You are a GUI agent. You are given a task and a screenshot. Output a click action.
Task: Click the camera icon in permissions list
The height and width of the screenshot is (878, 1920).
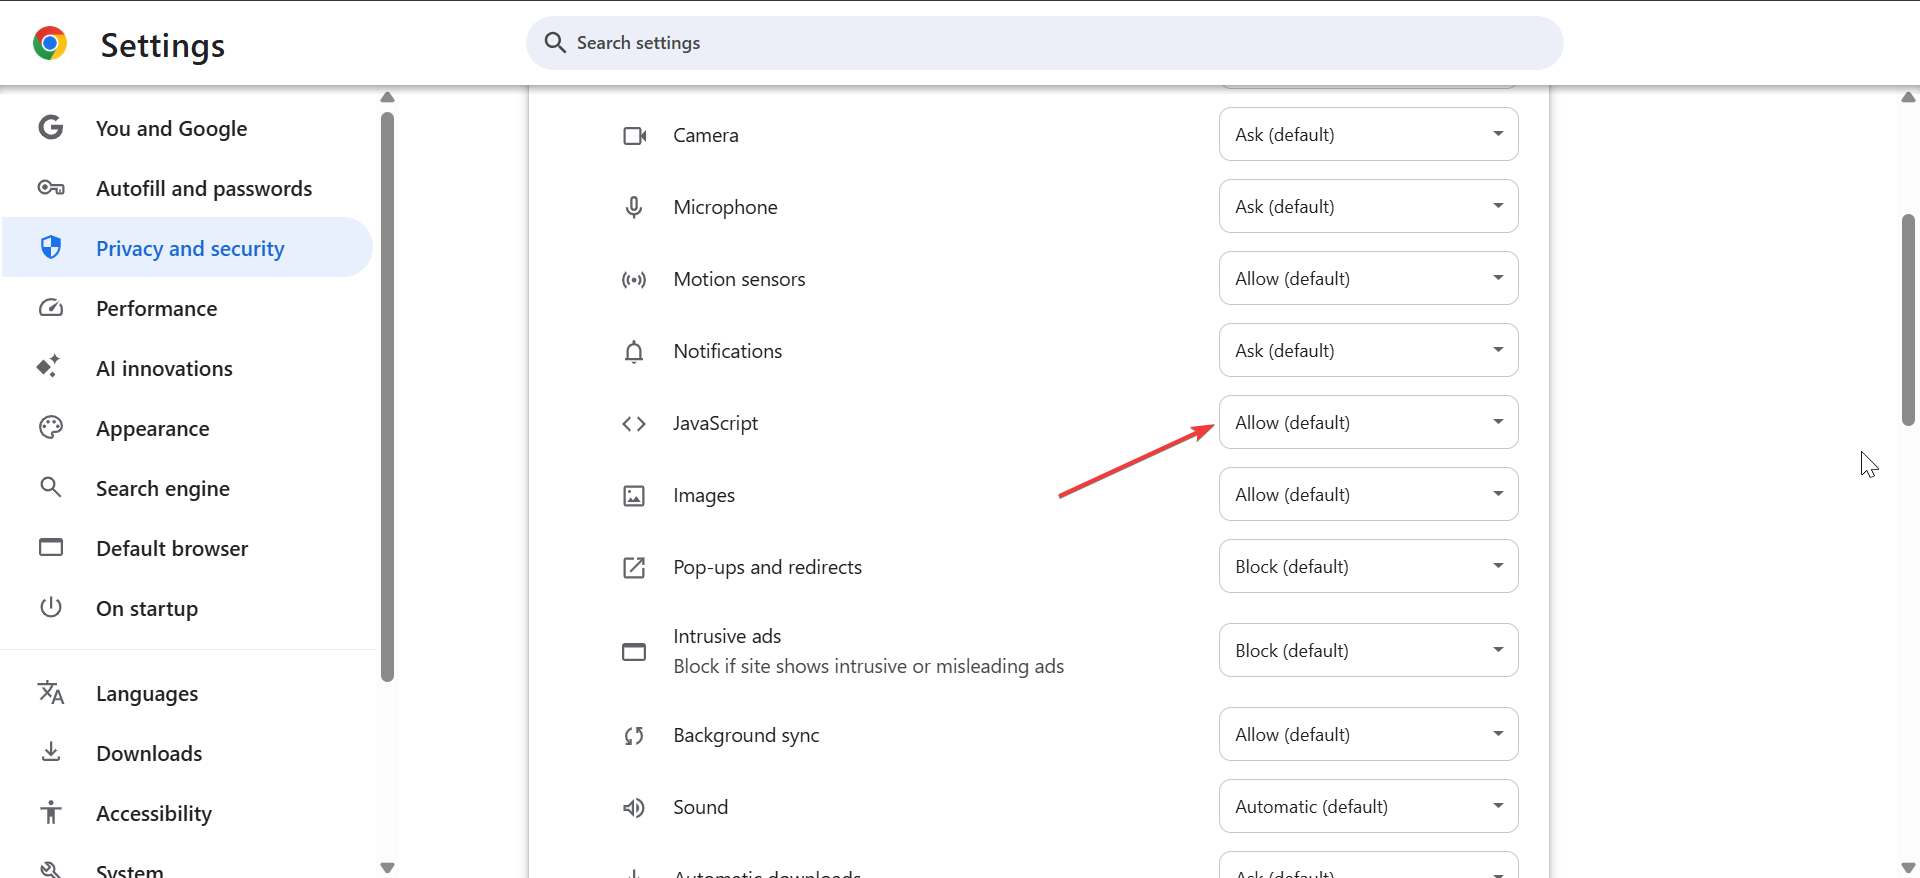pyautogui.click(x=634, y=136)
